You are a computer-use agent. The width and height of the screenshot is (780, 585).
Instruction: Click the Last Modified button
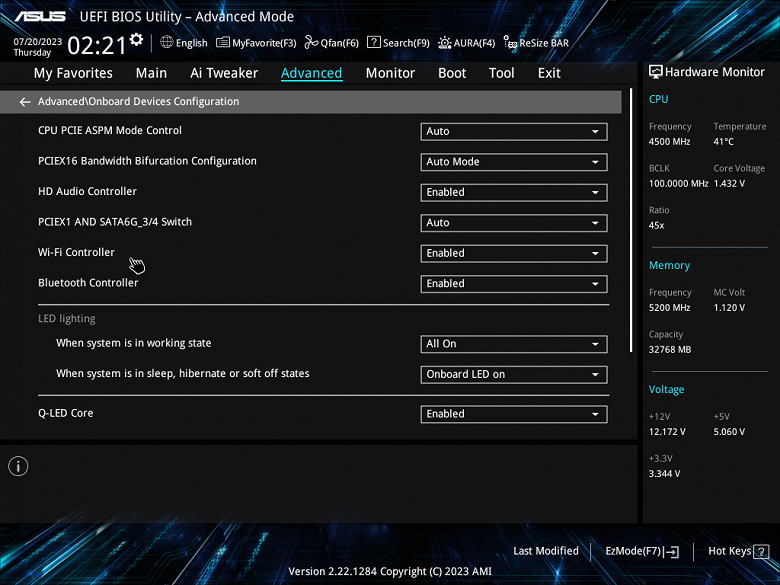(x=546, y=551)
